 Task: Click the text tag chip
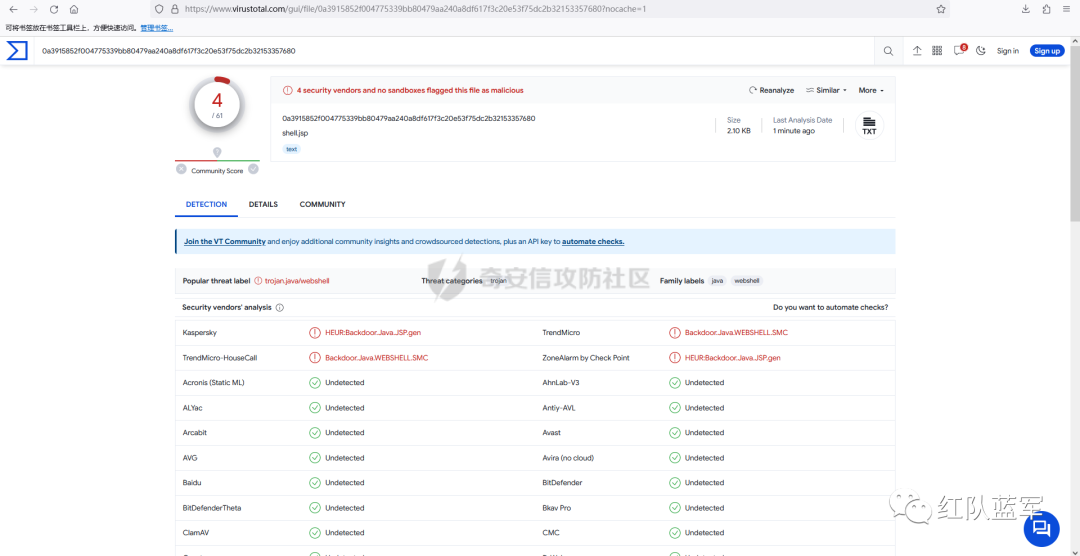[291, 149]
